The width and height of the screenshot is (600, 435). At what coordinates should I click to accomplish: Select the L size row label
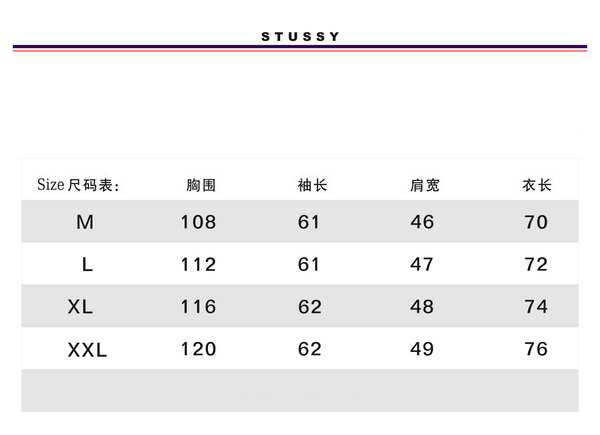click(x=87, y=264)
